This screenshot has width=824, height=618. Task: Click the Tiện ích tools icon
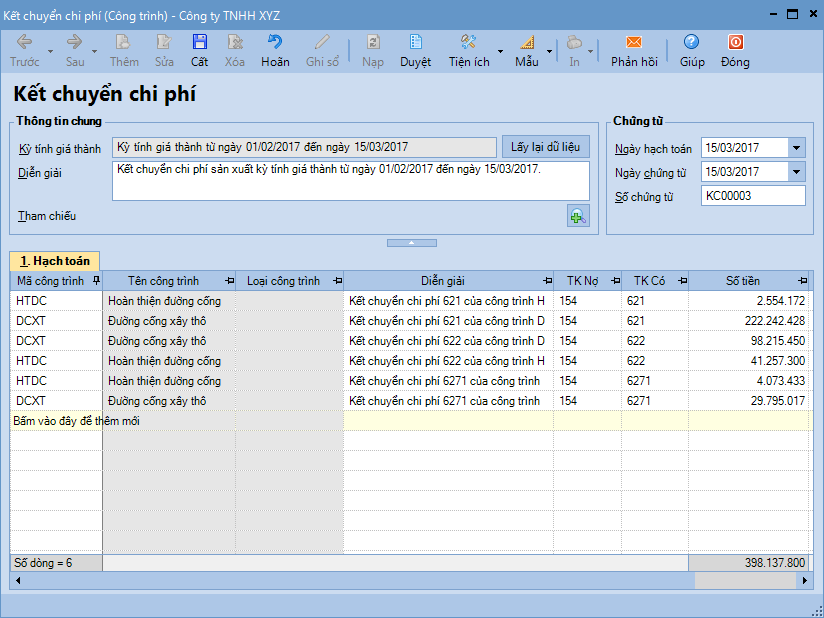[468, 42]
